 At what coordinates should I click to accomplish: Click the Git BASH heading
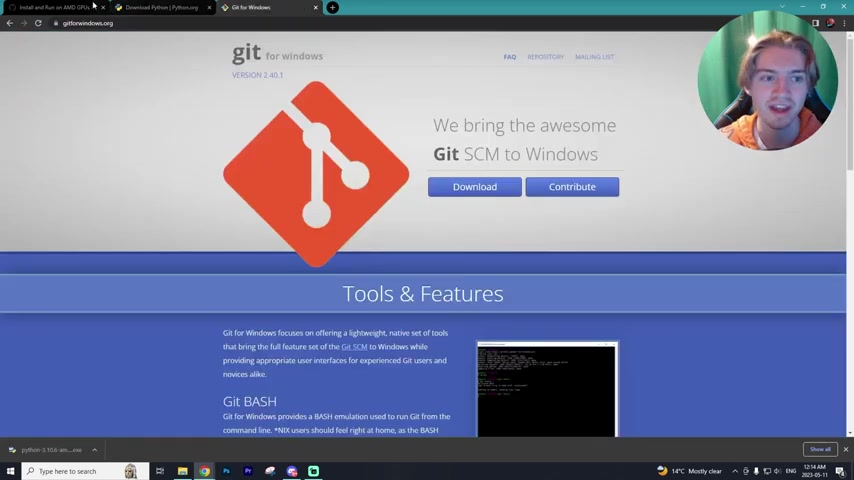click(249, 402)
